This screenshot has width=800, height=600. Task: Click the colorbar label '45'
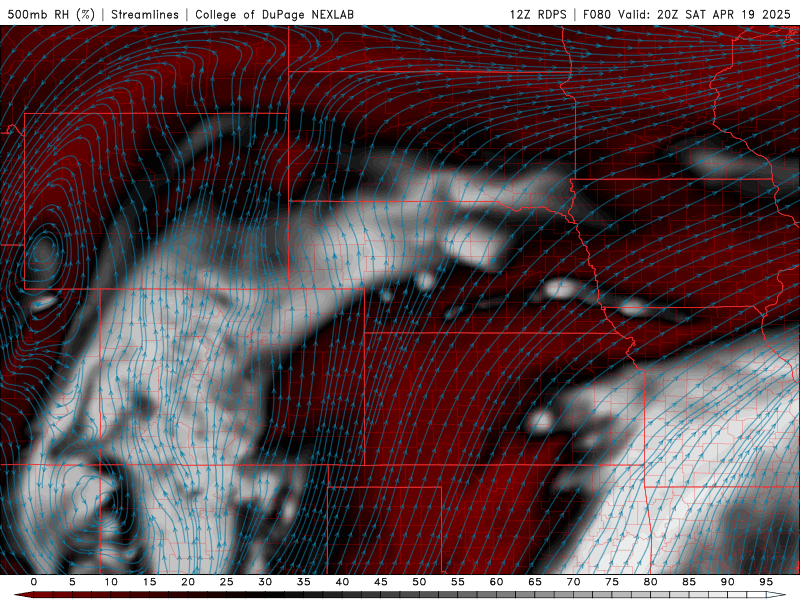381,582
